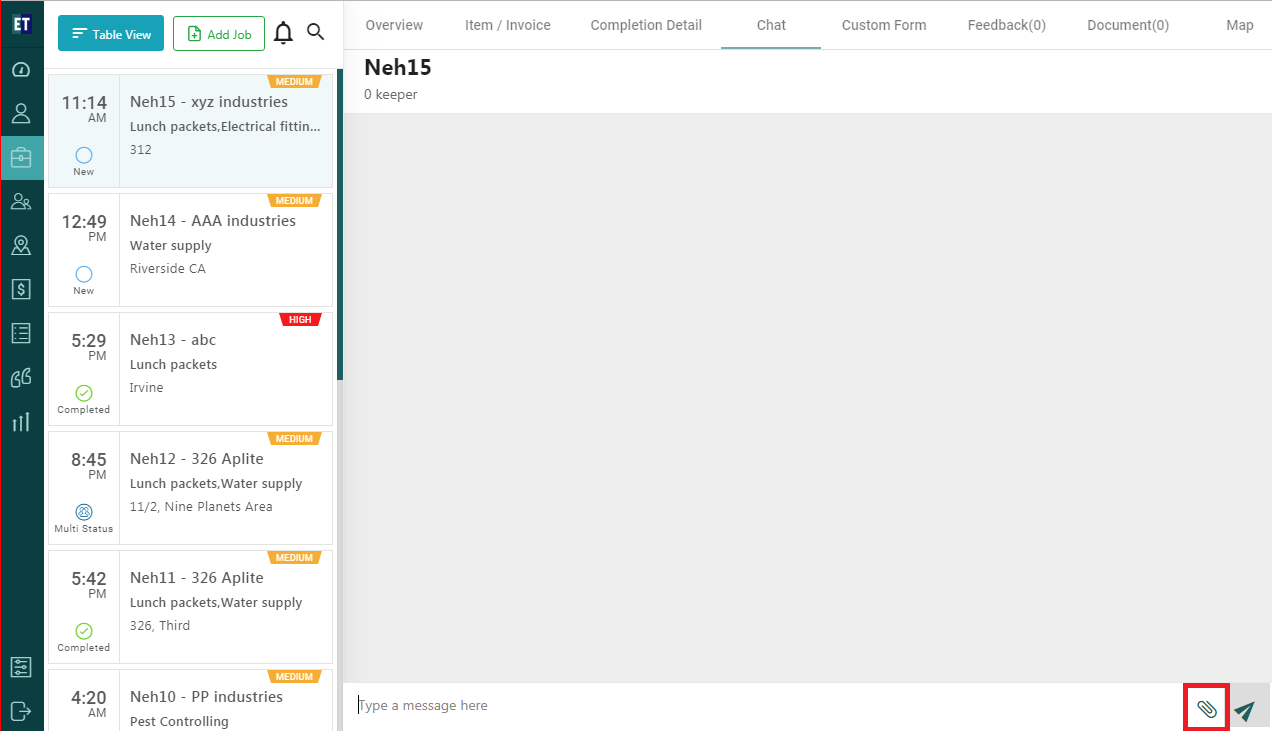
Task: Click the MEDIUM priority badge on Neh14
Action: (x=294, y=201)
